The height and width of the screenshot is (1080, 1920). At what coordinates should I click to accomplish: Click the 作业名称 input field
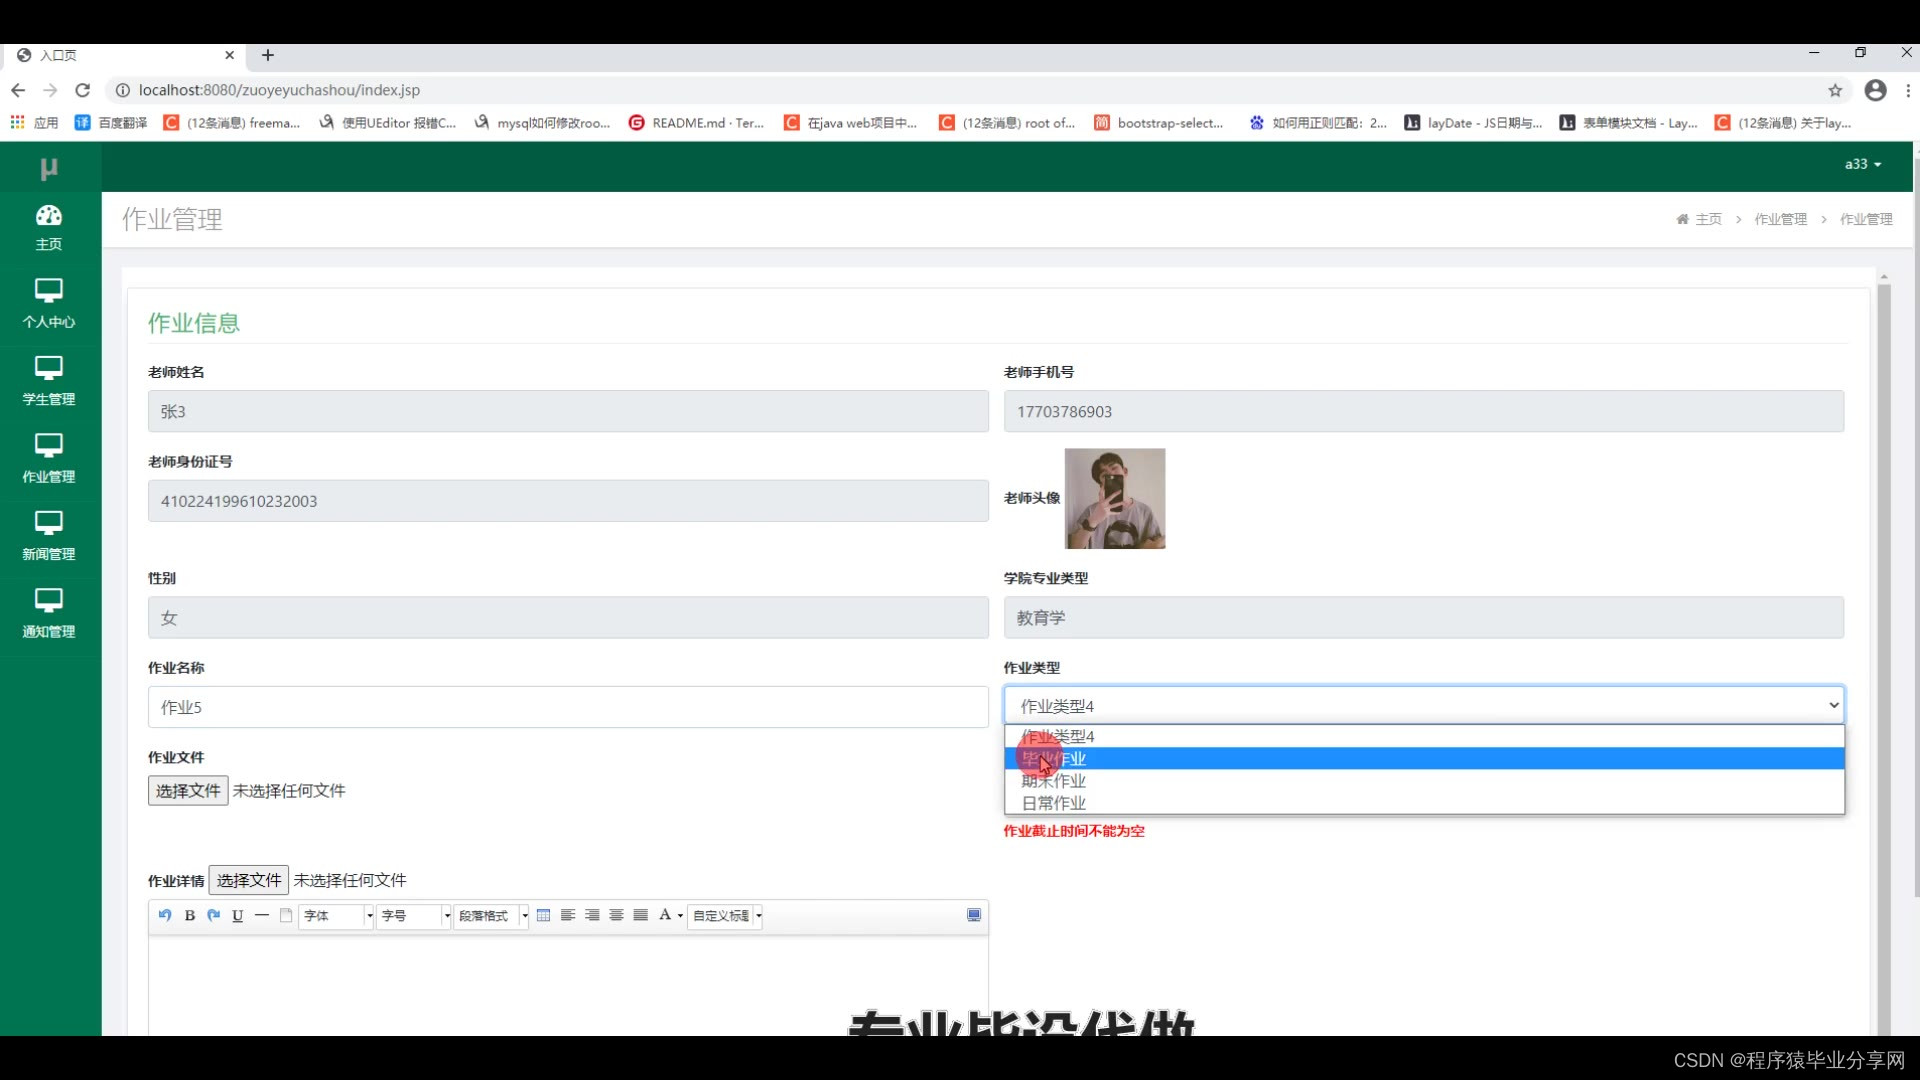tap(568, 707)
